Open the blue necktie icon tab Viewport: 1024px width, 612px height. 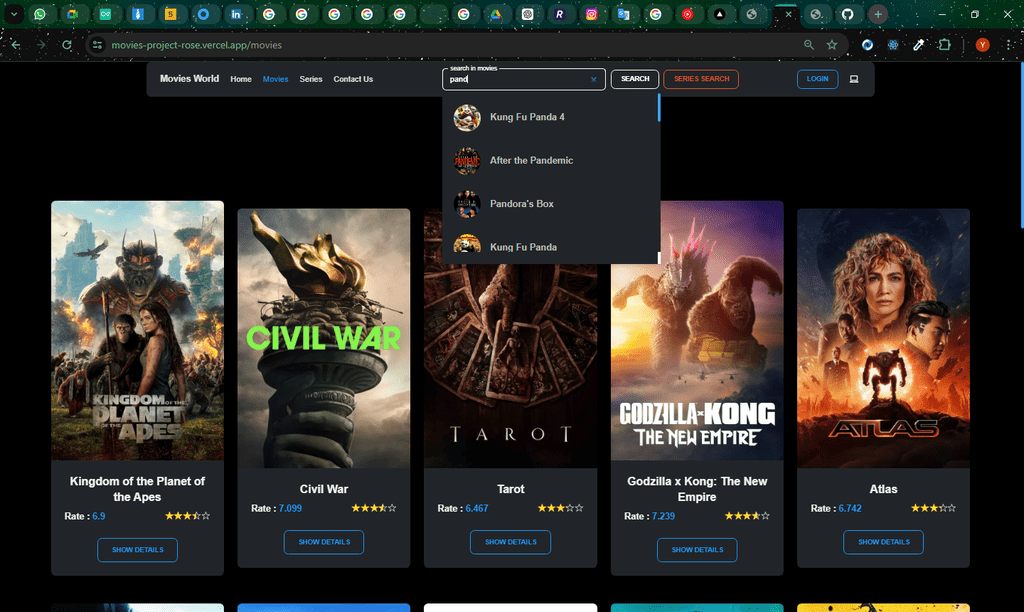(138, 14)
